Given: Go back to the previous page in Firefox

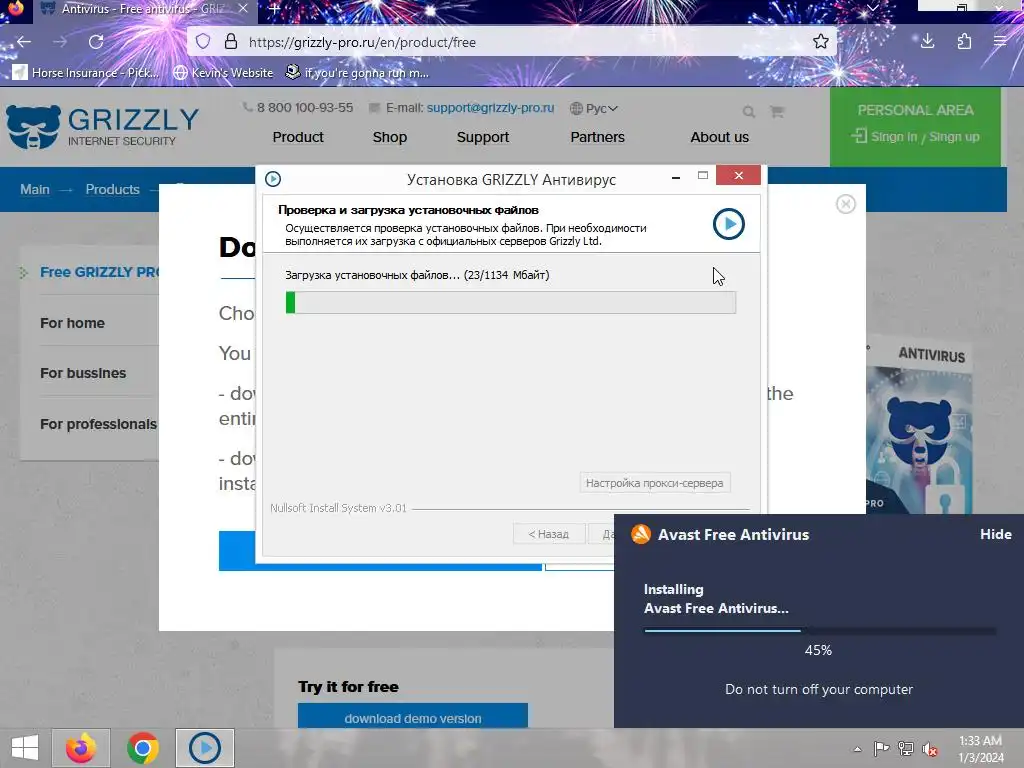Looking at the screenshot, I should point(24,42).
